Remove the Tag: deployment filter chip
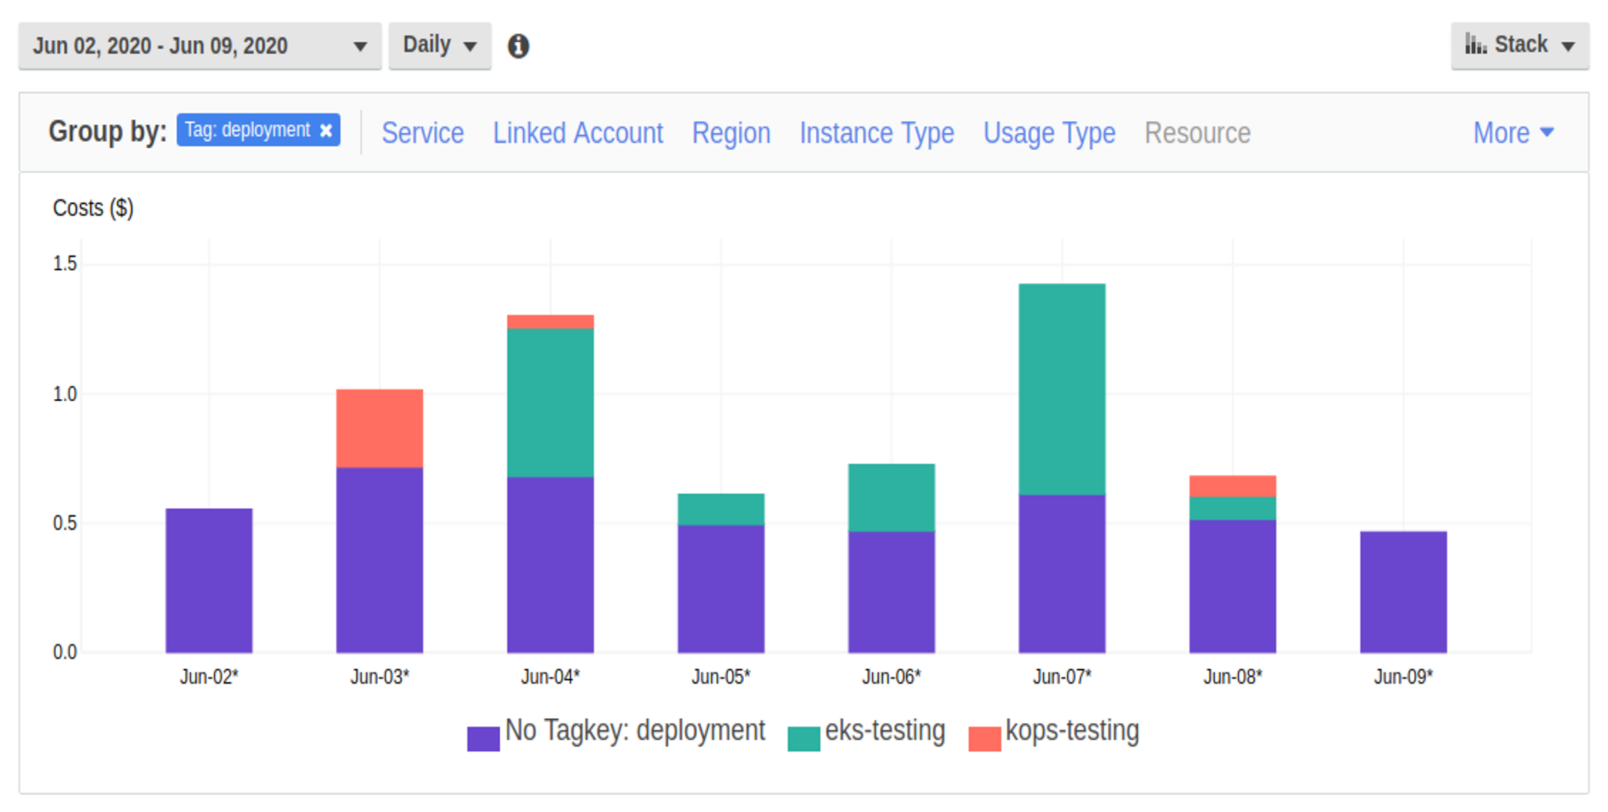The height and width of the screenshot is (812, 1608). (326, 131)
